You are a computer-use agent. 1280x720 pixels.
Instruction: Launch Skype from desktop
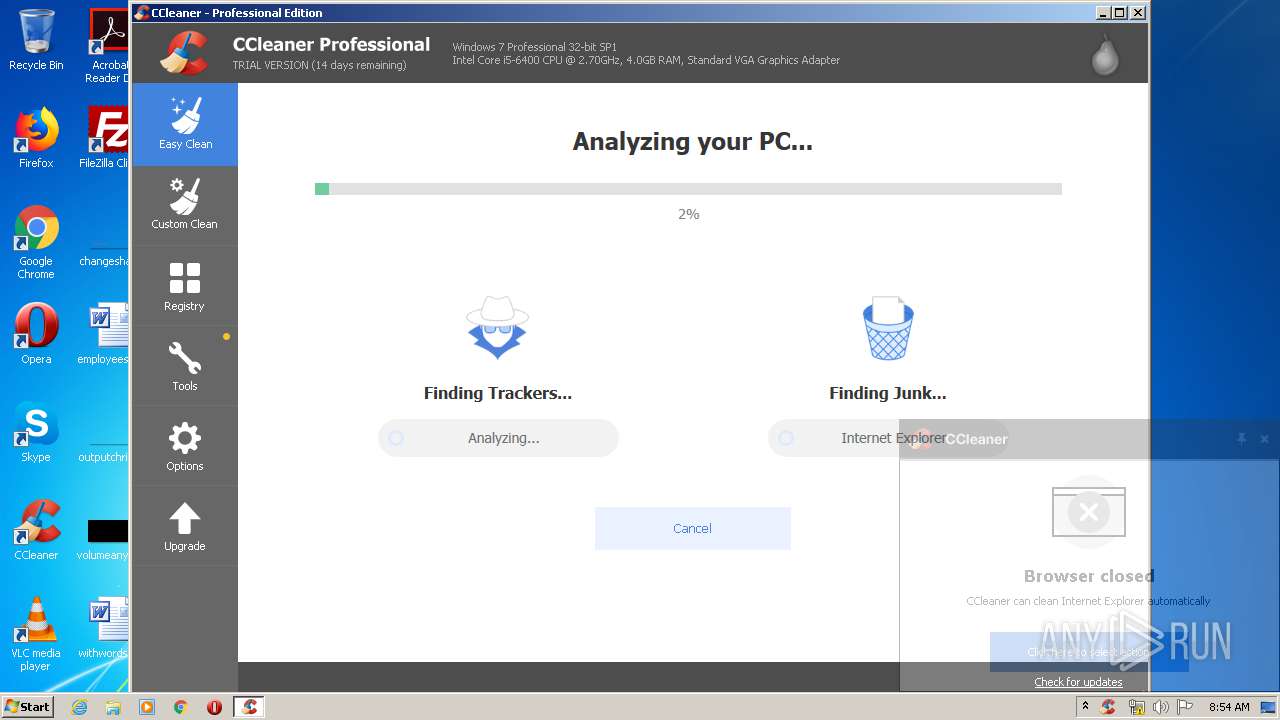pyautogui.click(x=36, y=431)
